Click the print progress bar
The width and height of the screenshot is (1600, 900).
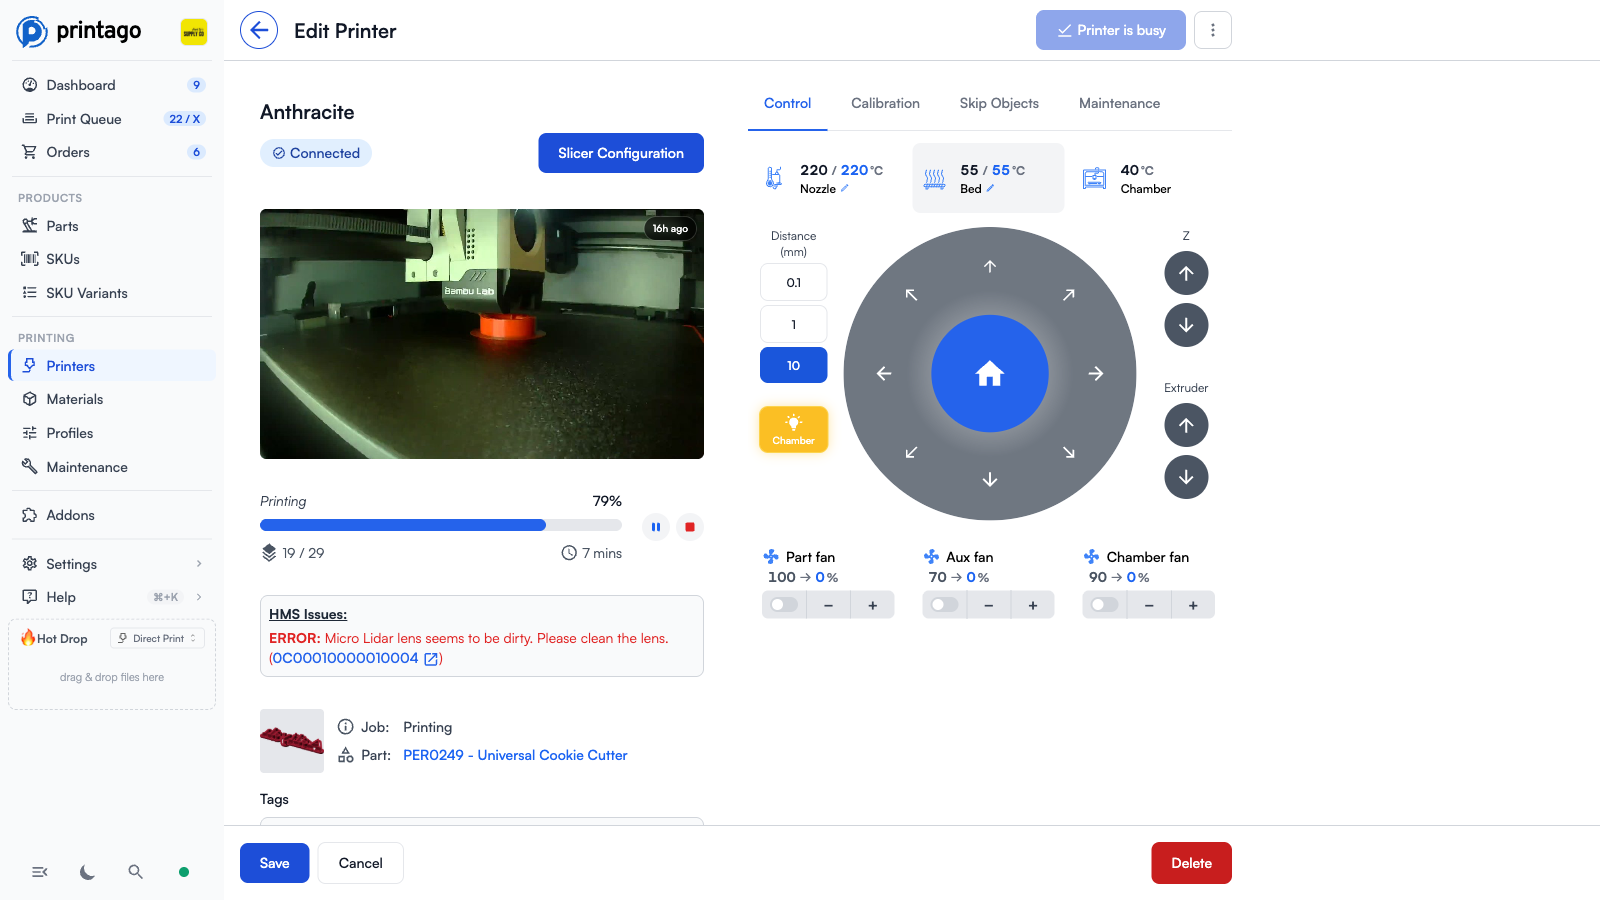point(441,525)
